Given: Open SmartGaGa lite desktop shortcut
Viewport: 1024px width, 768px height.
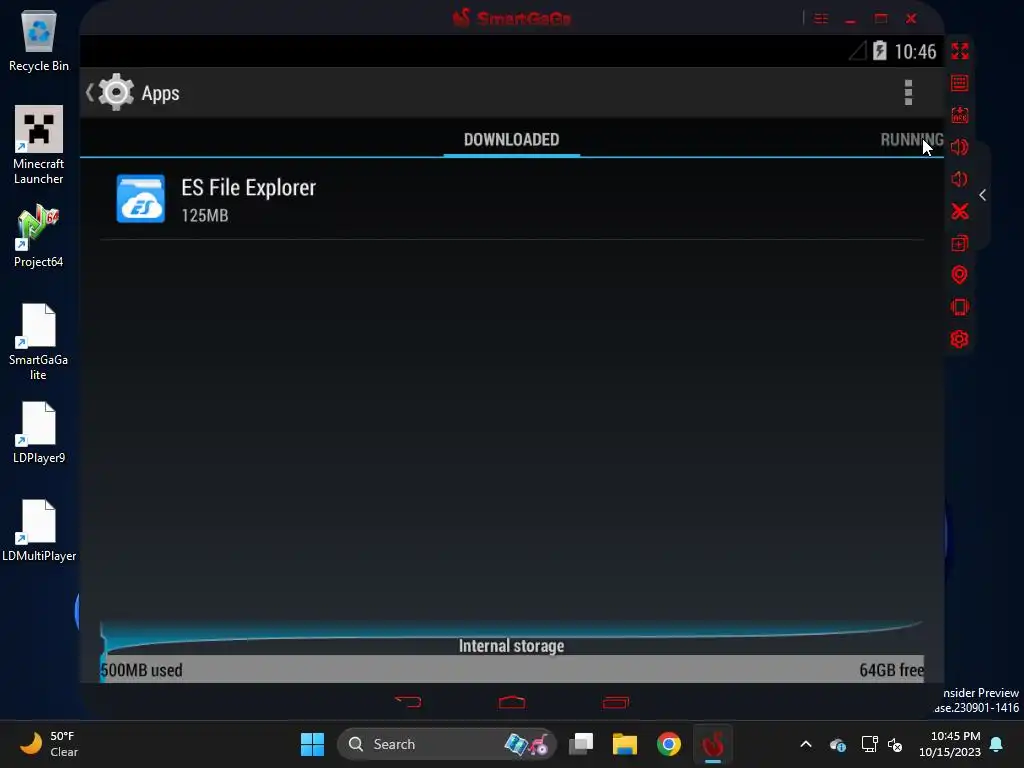Looking at the screenshot, I should click(x=39, y=342).
